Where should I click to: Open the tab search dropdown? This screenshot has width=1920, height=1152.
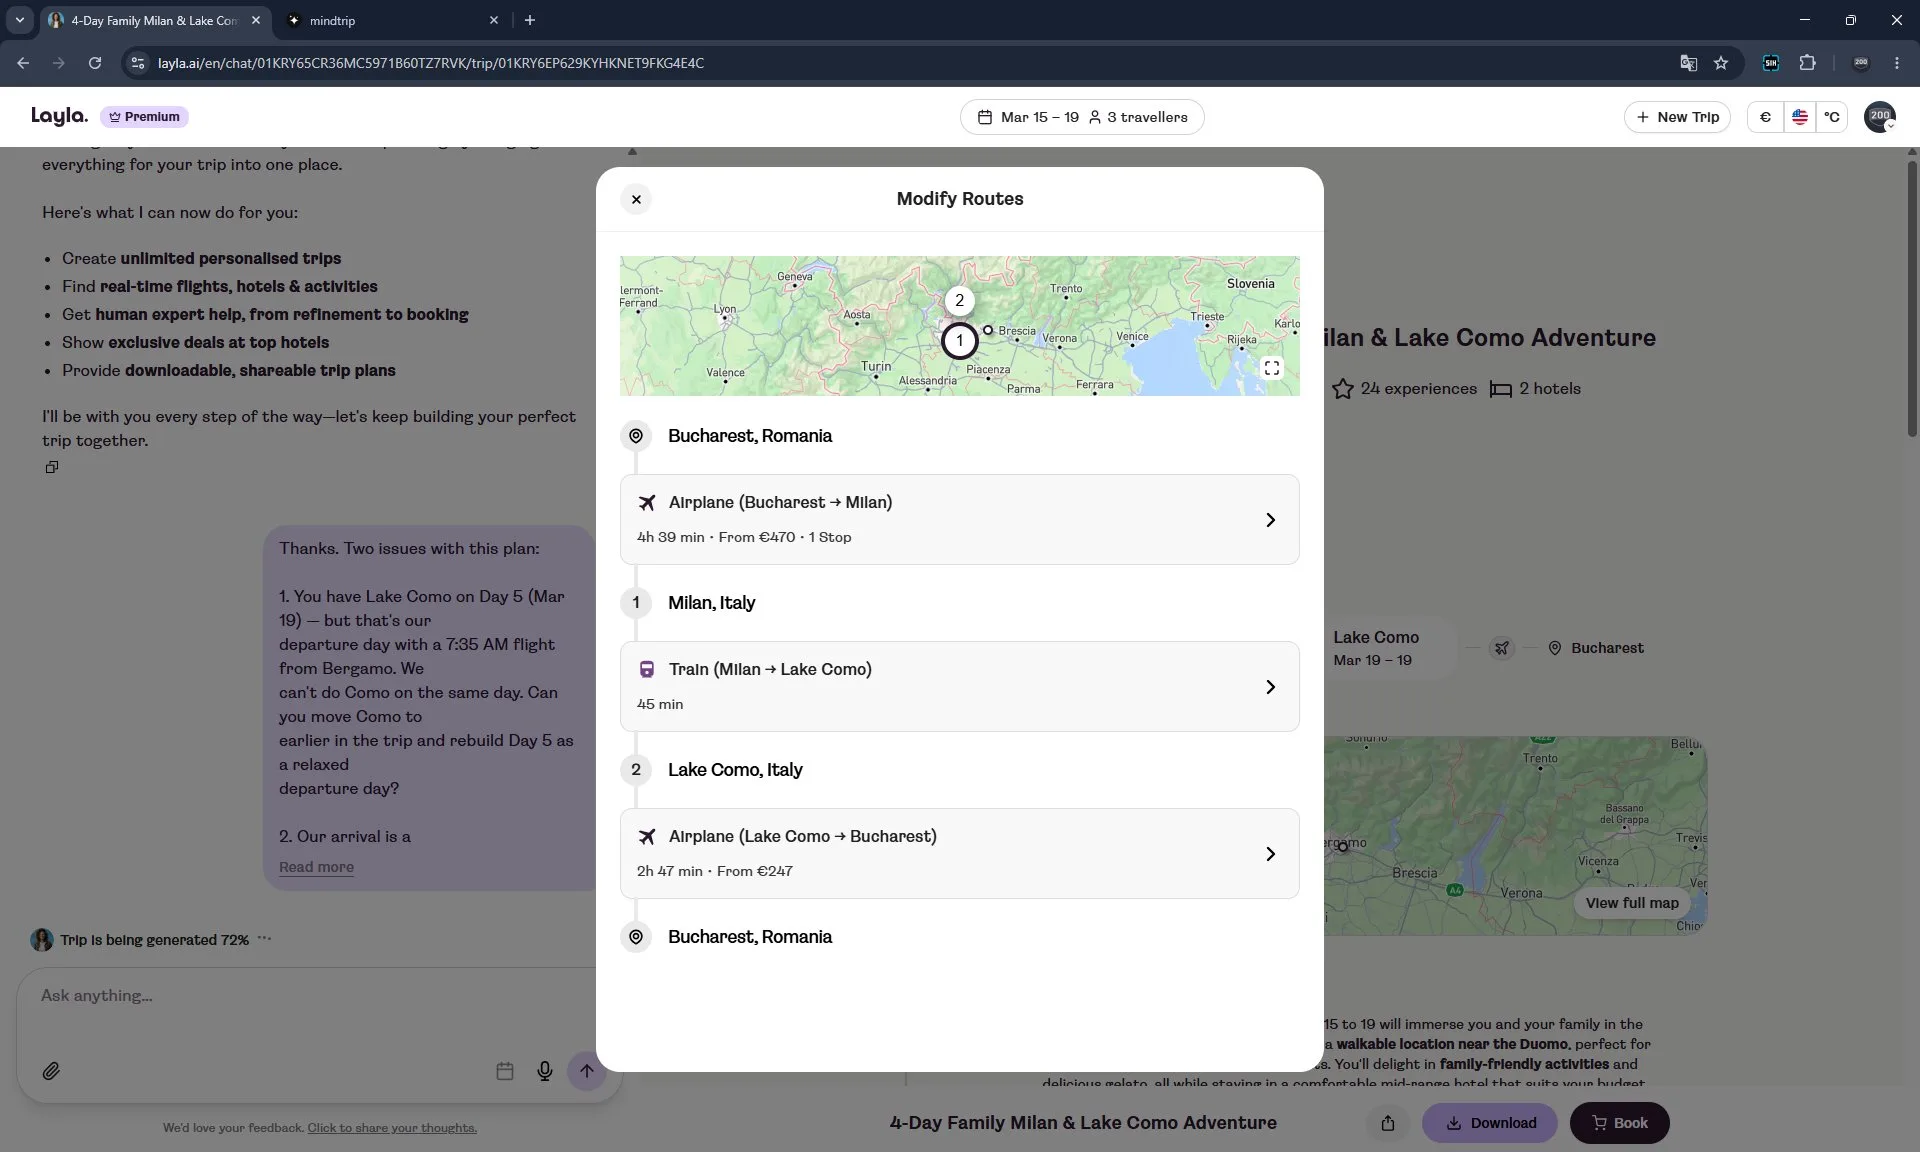pos(19,20)
